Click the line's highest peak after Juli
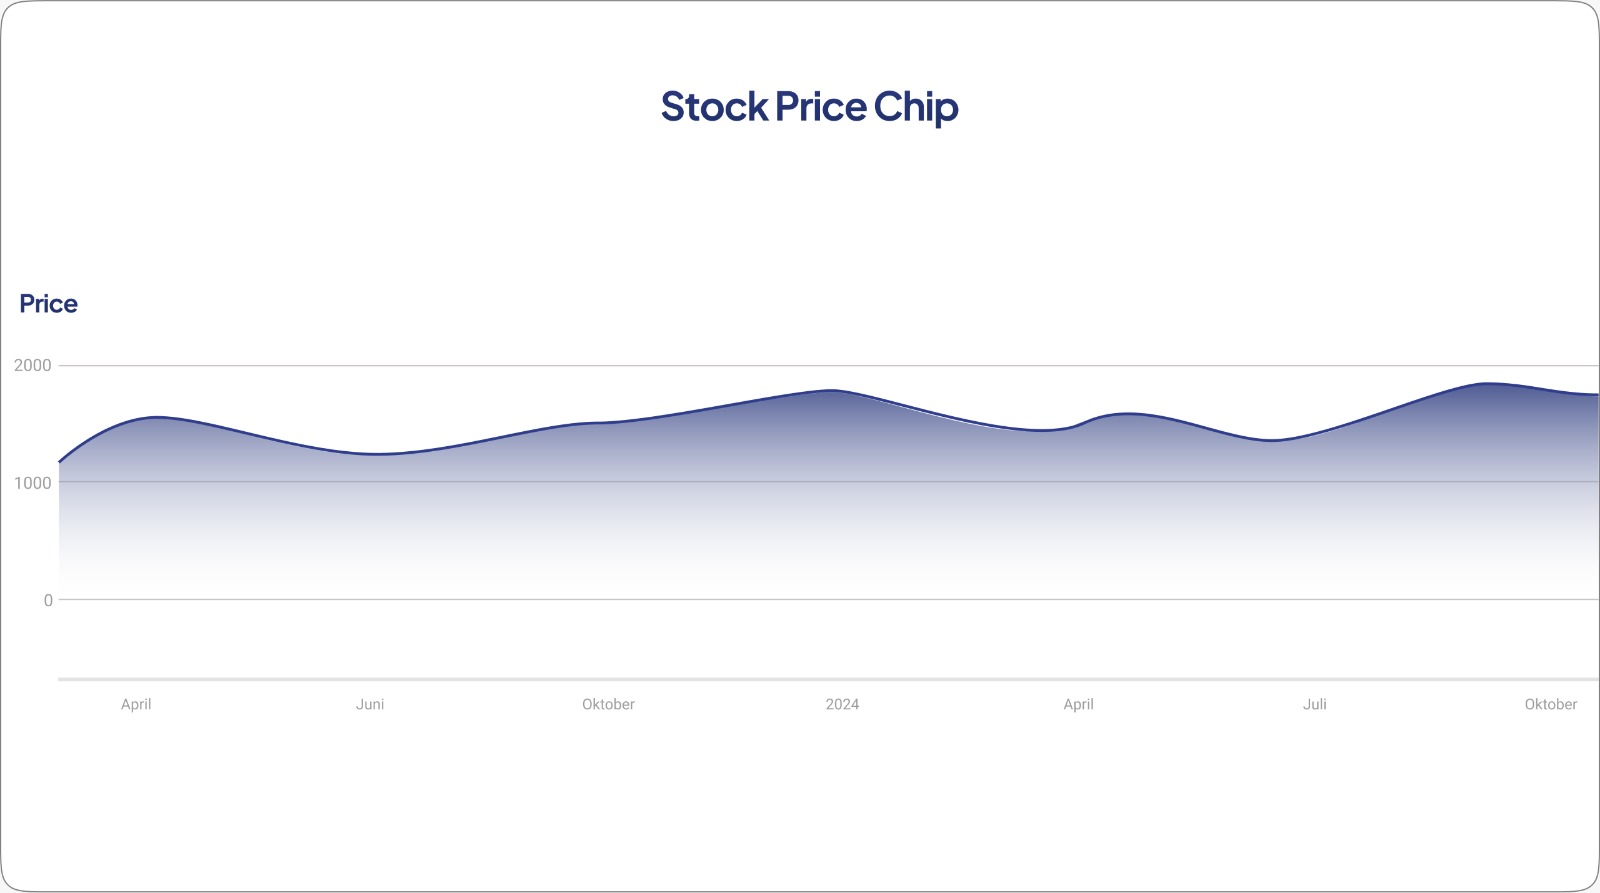This screenshot has height=893, width=1600. (x=1487, y=383)
